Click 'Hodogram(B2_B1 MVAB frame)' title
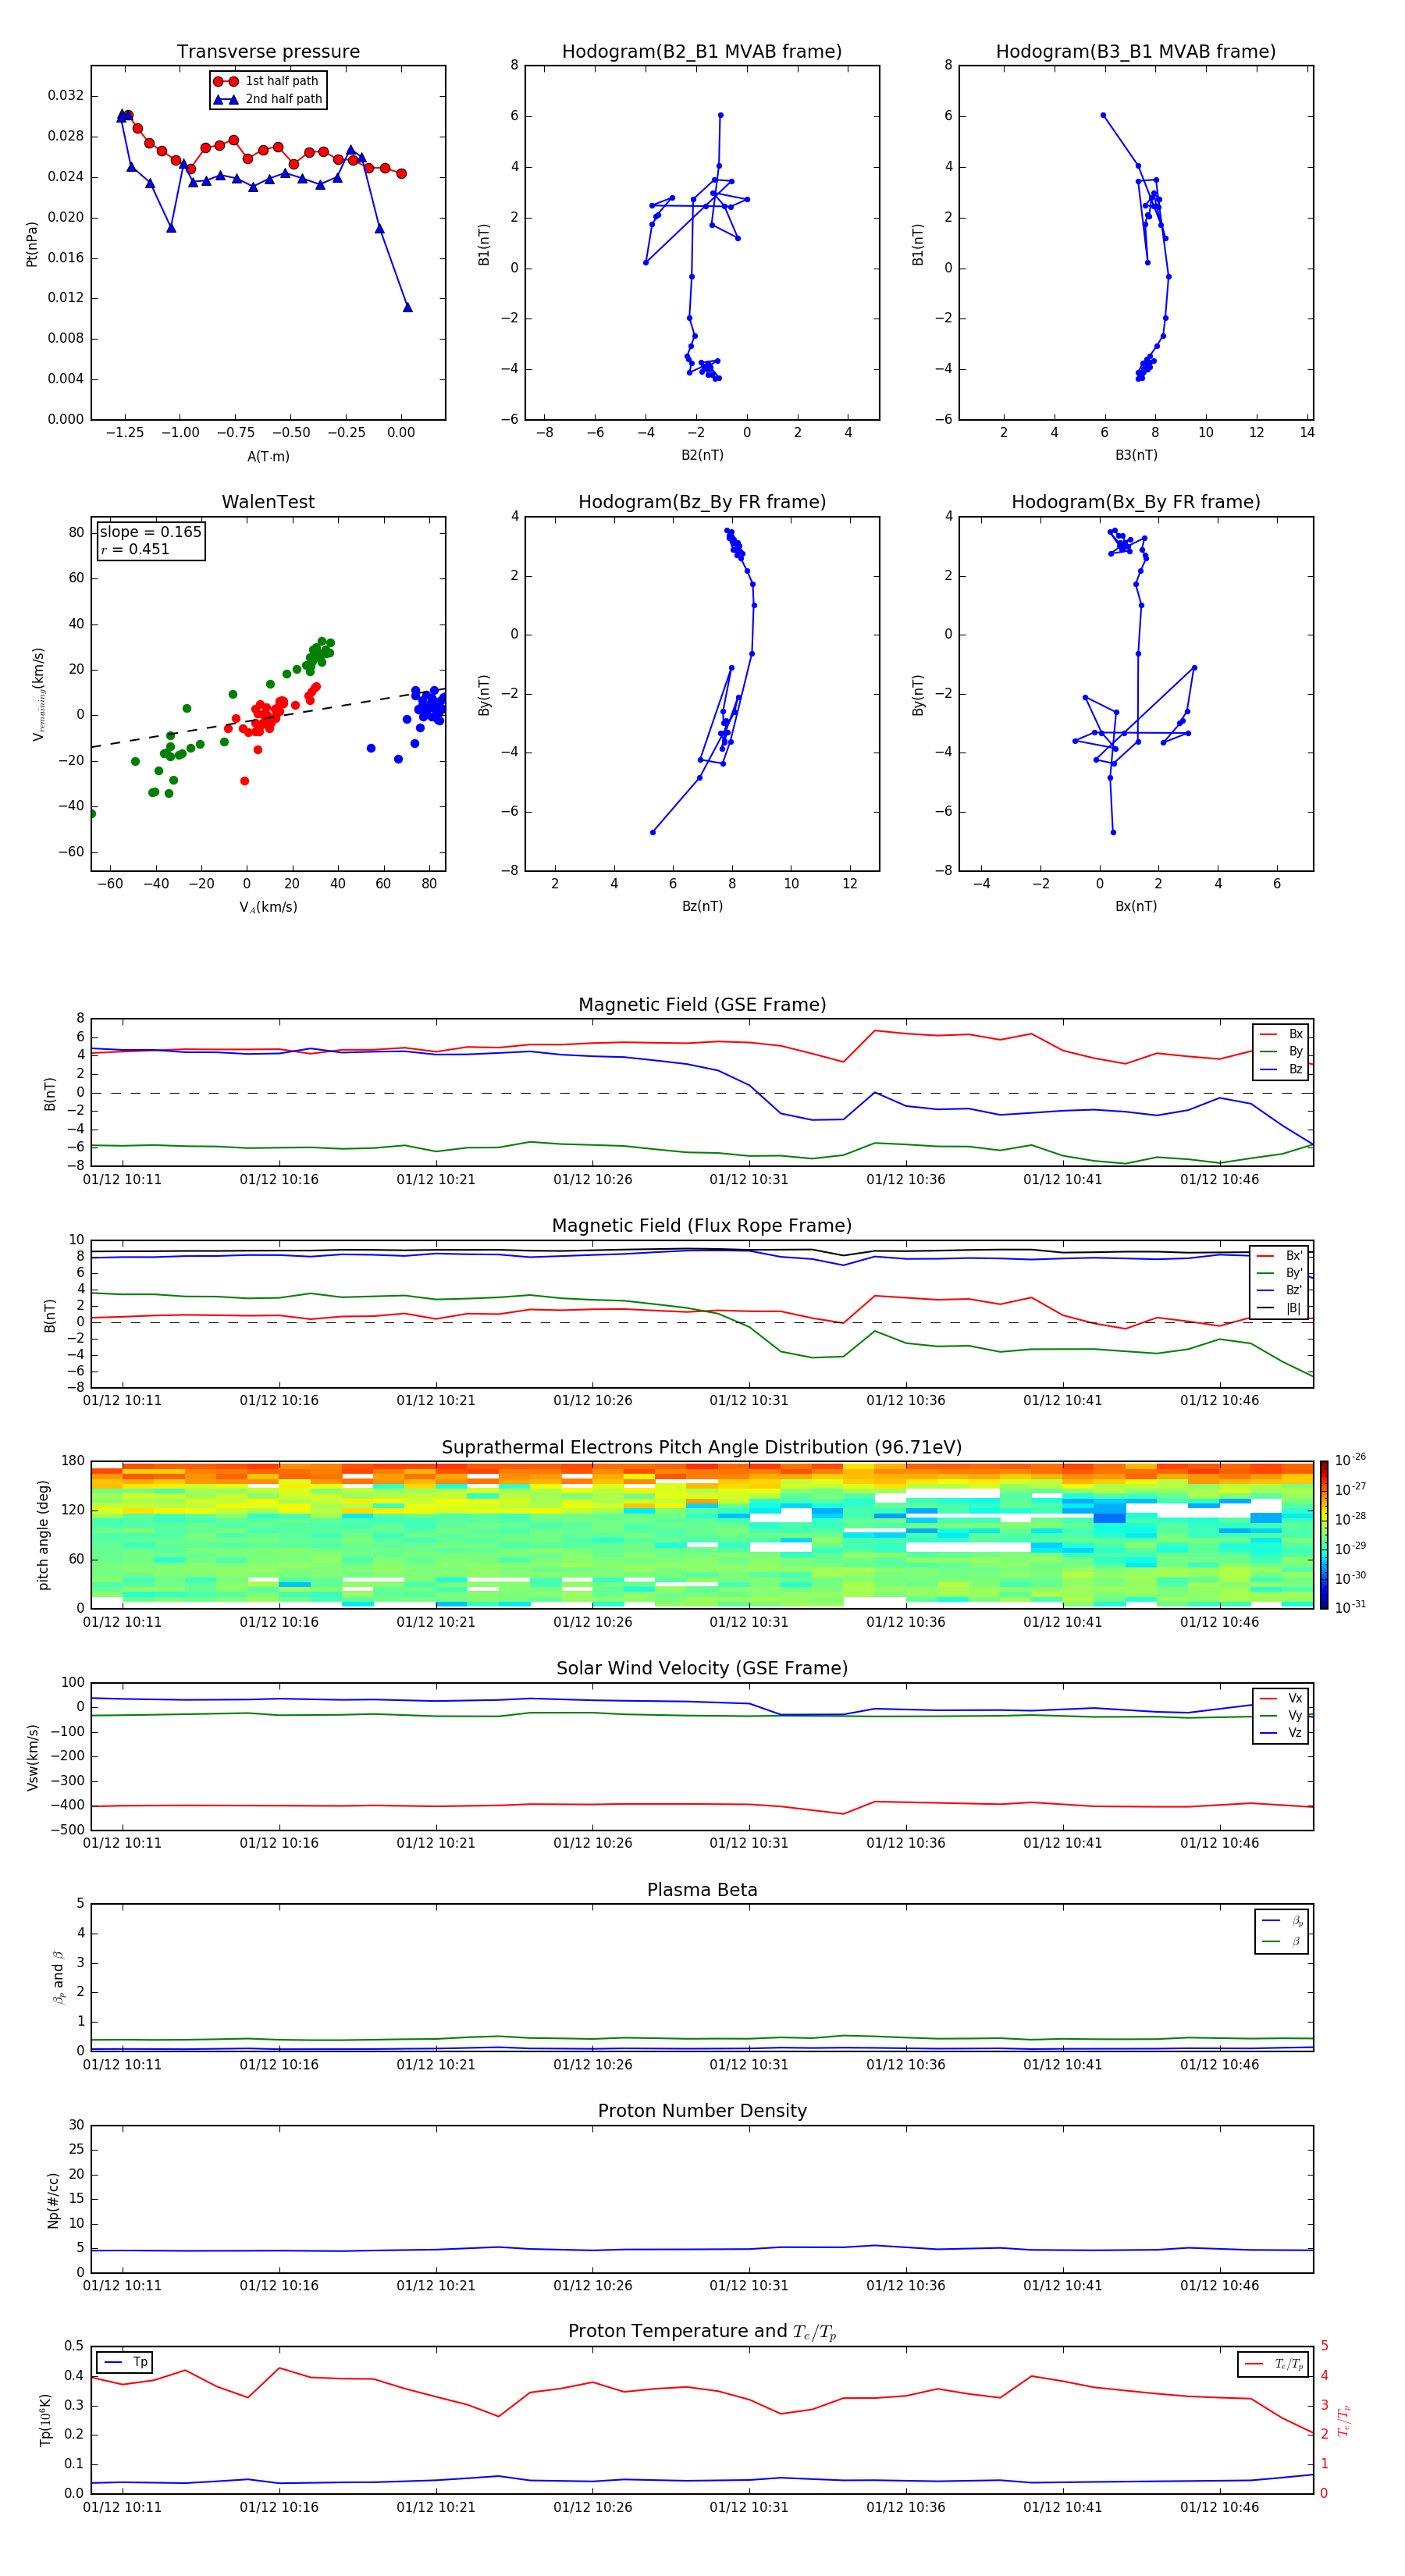 (x=702, y=52)
